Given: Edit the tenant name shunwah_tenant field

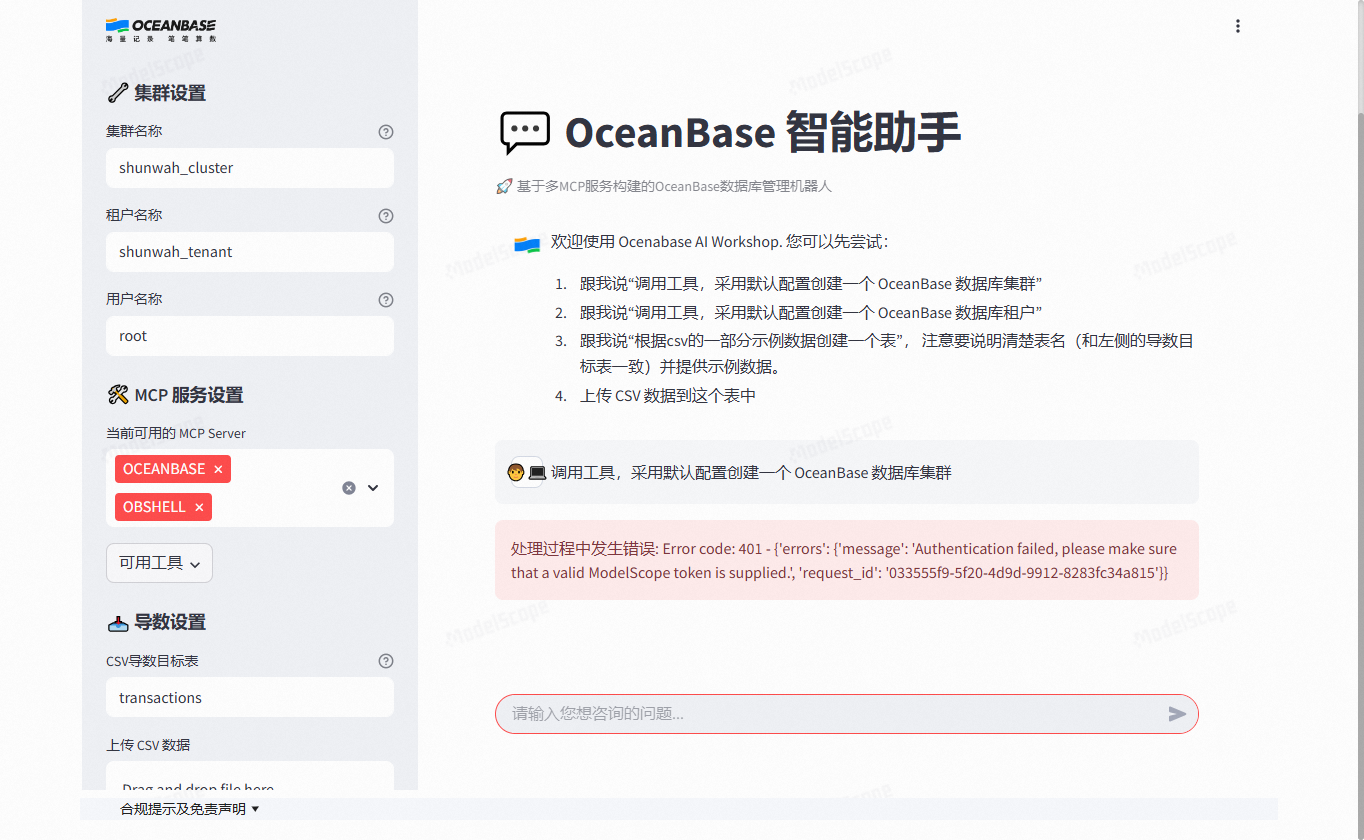Looking at the screenshot, I should [x=250, y=252].
